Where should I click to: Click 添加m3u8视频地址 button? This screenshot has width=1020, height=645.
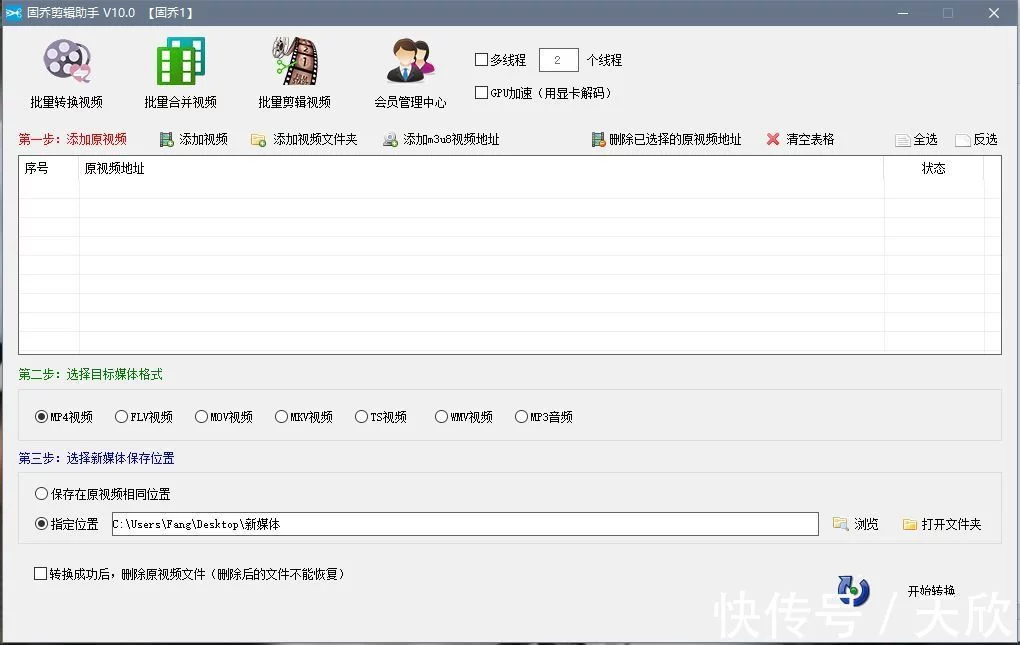tap(441, 139)
